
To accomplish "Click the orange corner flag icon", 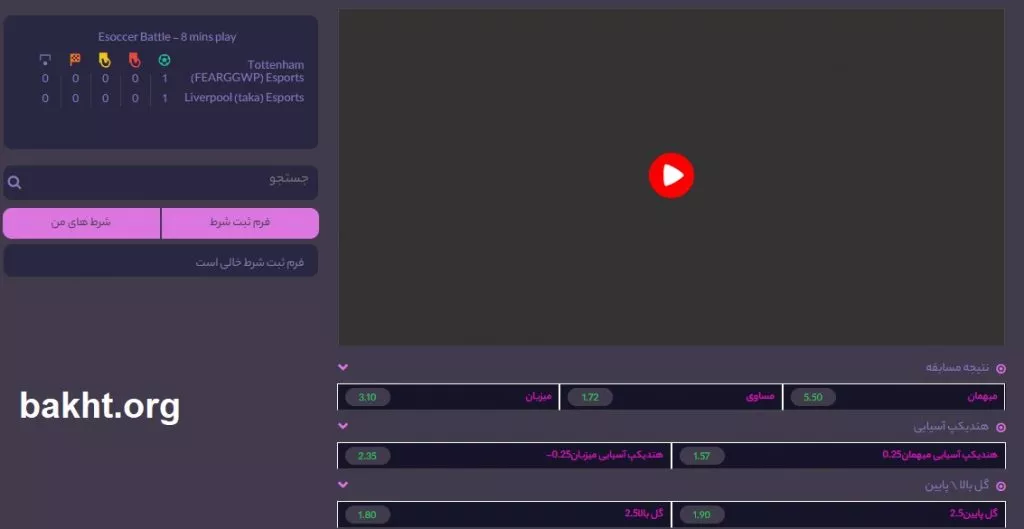I will (x=75, y=60).
